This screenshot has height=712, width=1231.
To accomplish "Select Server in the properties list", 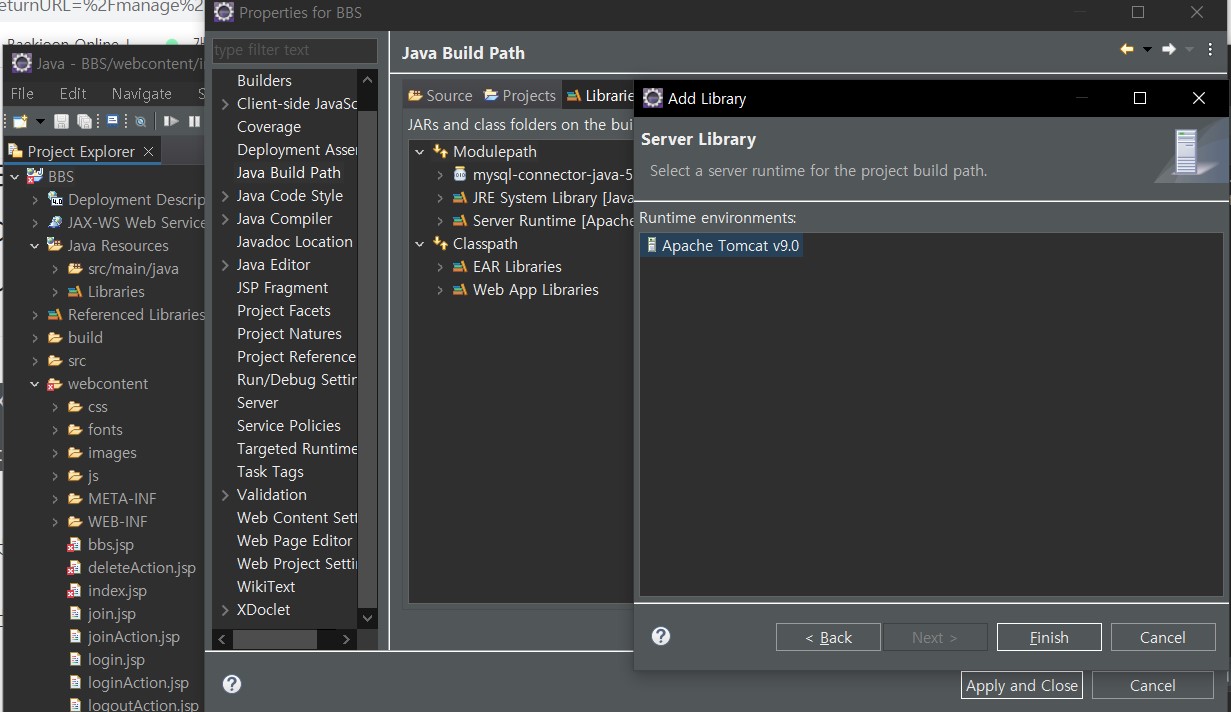I will (x=257, y=403).
